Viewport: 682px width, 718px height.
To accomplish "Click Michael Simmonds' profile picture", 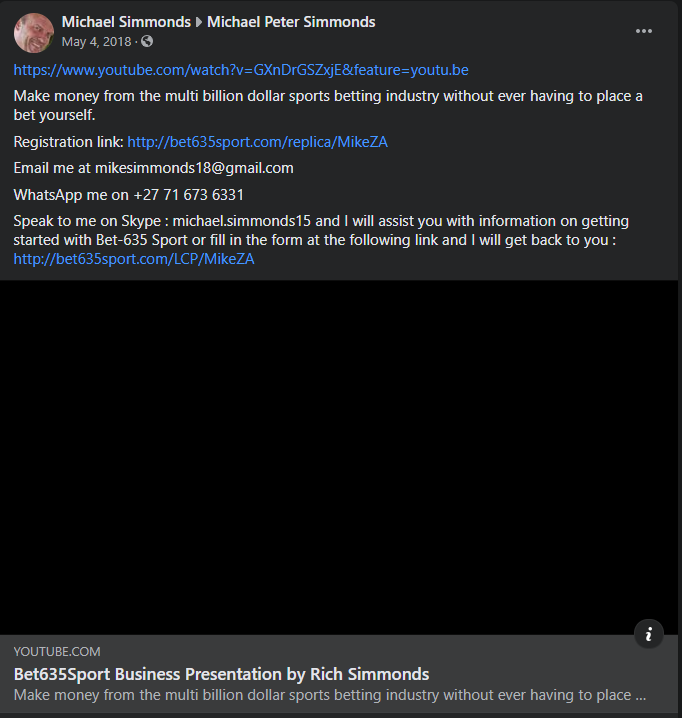I will point(33,32).
